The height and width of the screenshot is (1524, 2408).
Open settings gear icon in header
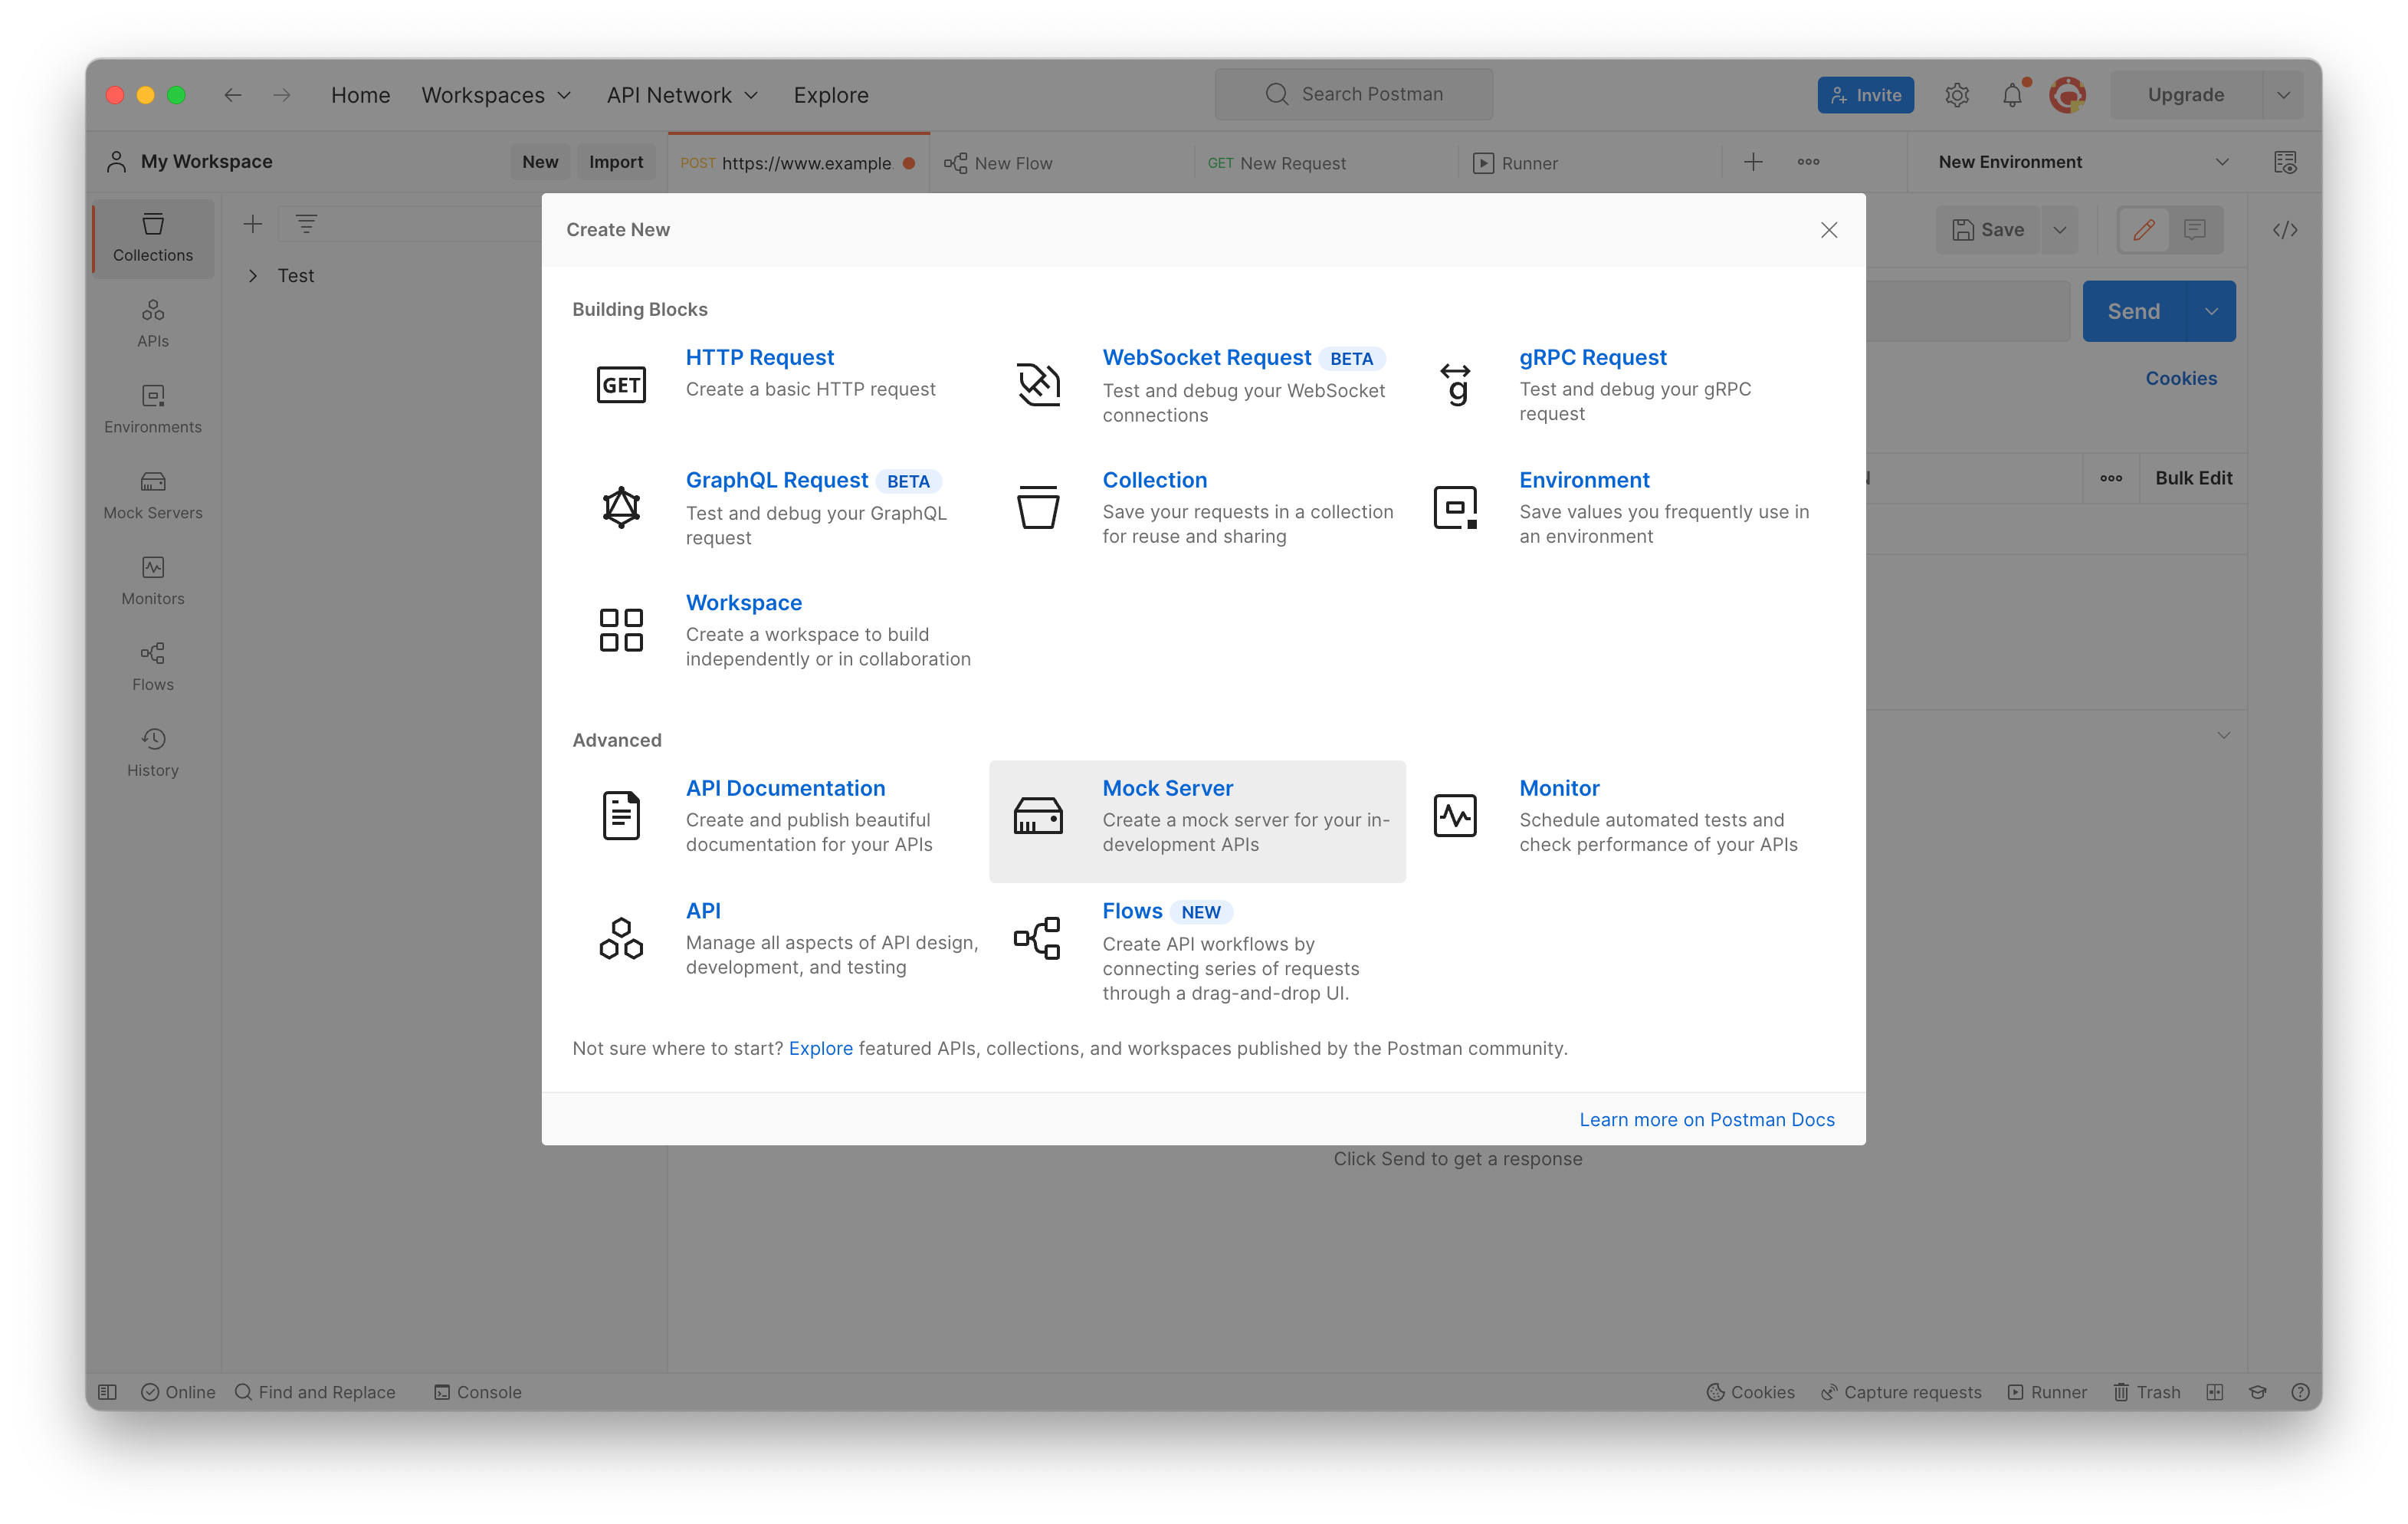click(1957, 95)
